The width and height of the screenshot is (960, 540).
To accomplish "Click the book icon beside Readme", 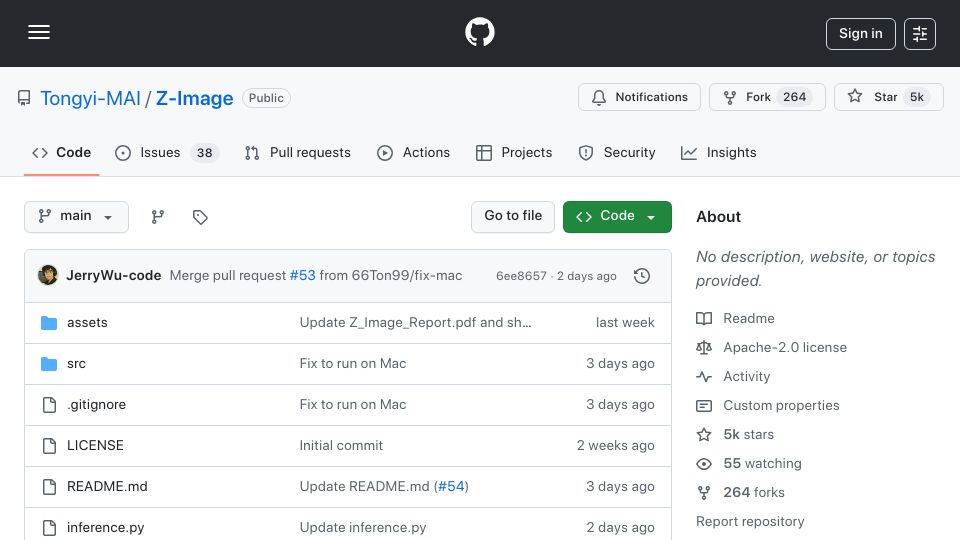I will (x=704, y=318).
